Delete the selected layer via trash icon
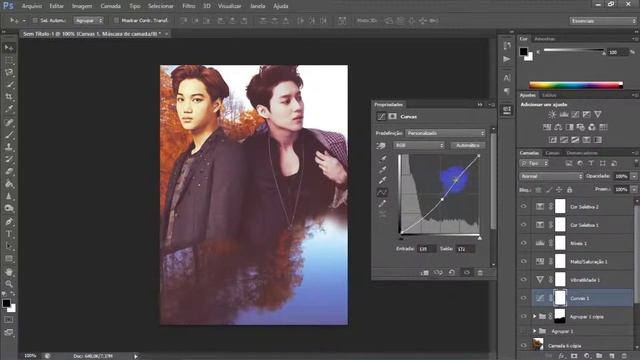Viewport: 640px width, 360px height. click(x=623, y=356)
